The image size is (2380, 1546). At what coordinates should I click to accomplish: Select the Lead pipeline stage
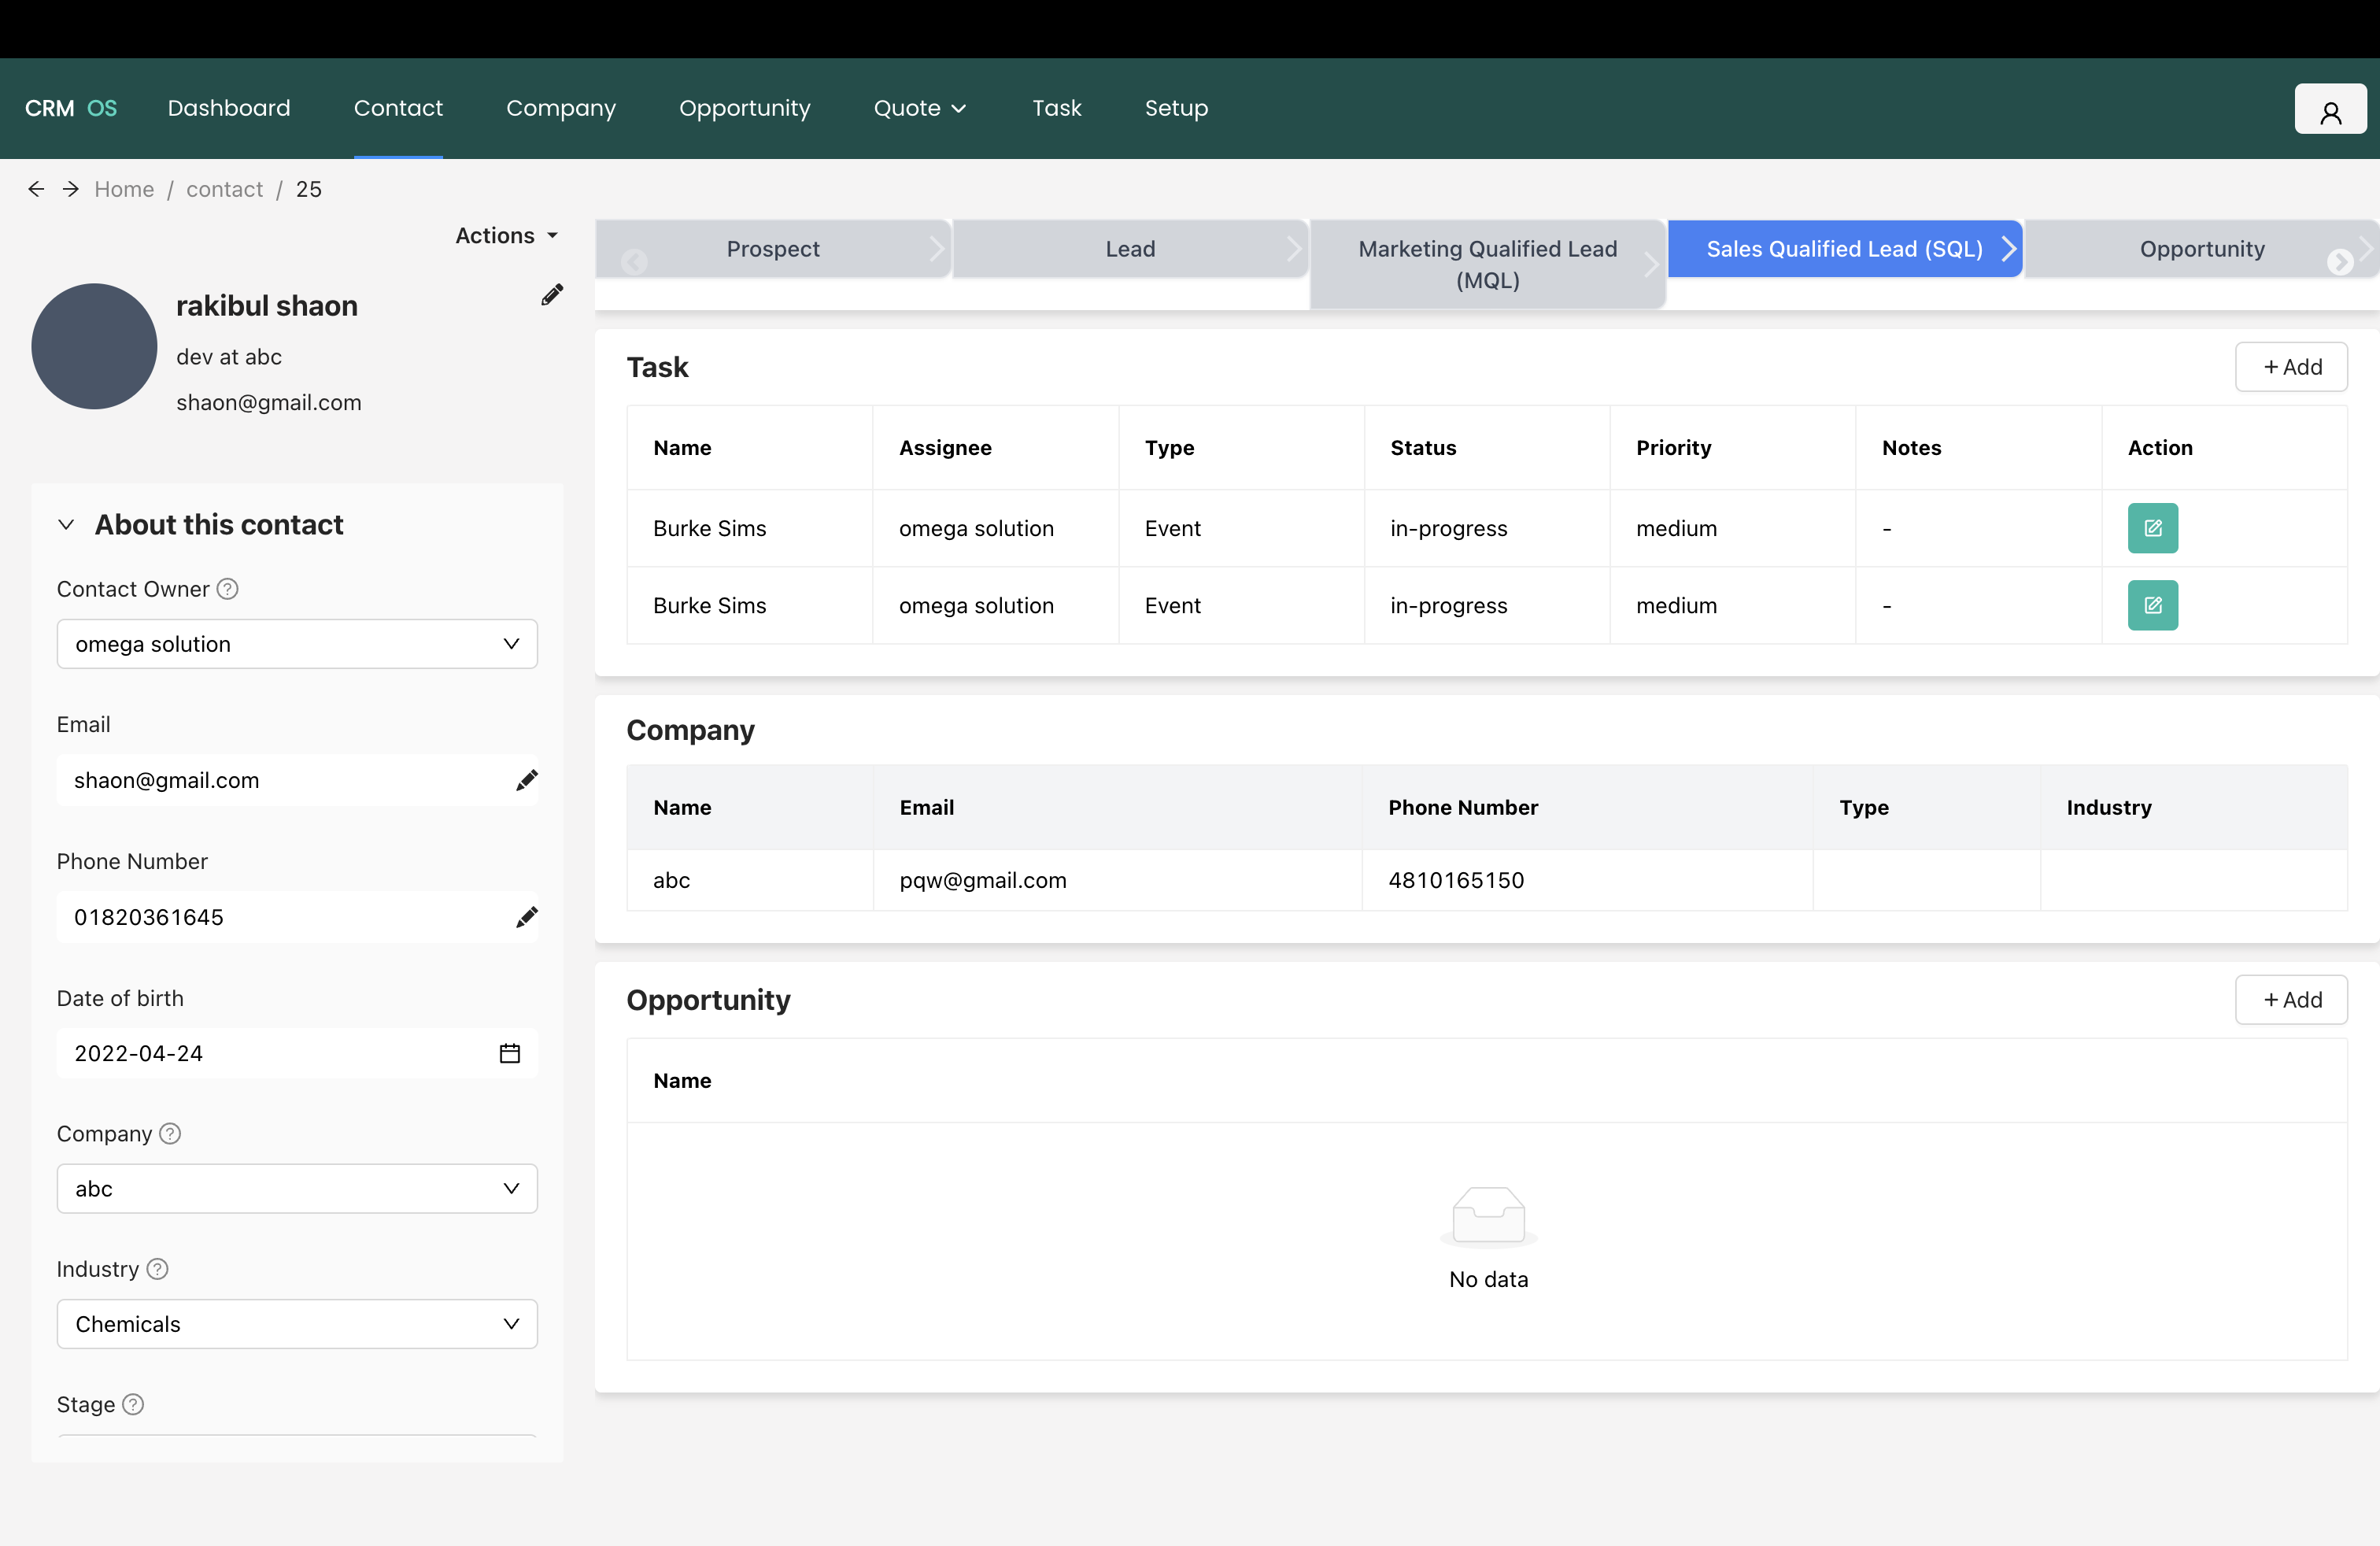click(x=1130, y=248)
